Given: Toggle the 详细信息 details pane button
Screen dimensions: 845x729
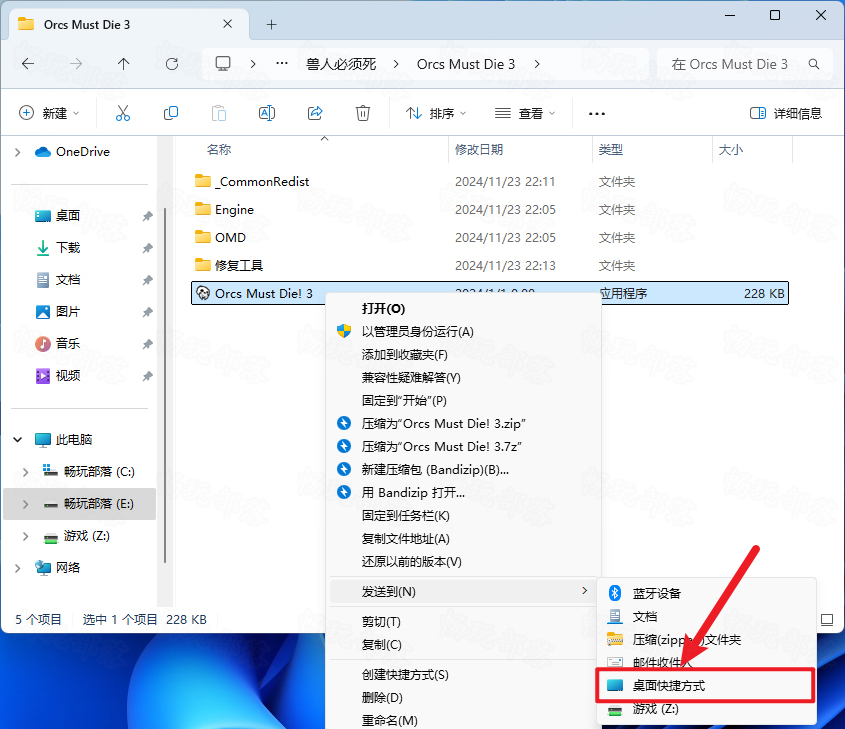Looking at the screenshot, I should tap(786, 113).
